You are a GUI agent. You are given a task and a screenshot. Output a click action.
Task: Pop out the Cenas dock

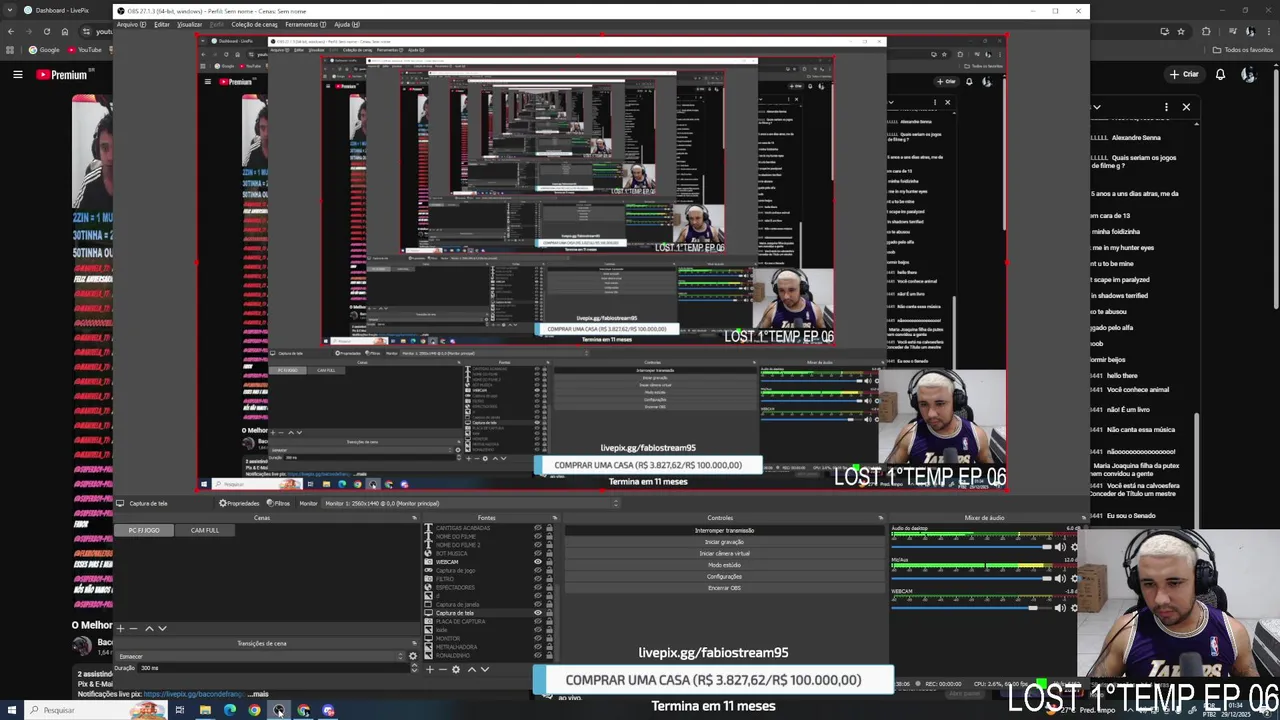tap(414, 518)
